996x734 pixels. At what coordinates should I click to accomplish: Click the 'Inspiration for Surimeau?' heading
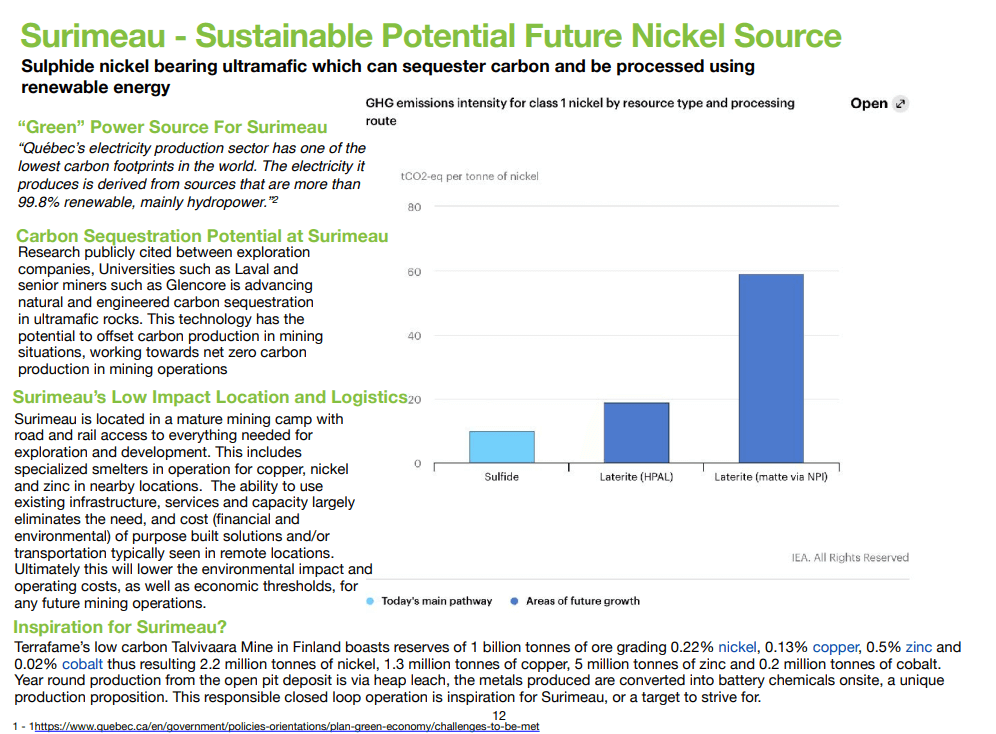click(x=120, y=627)
